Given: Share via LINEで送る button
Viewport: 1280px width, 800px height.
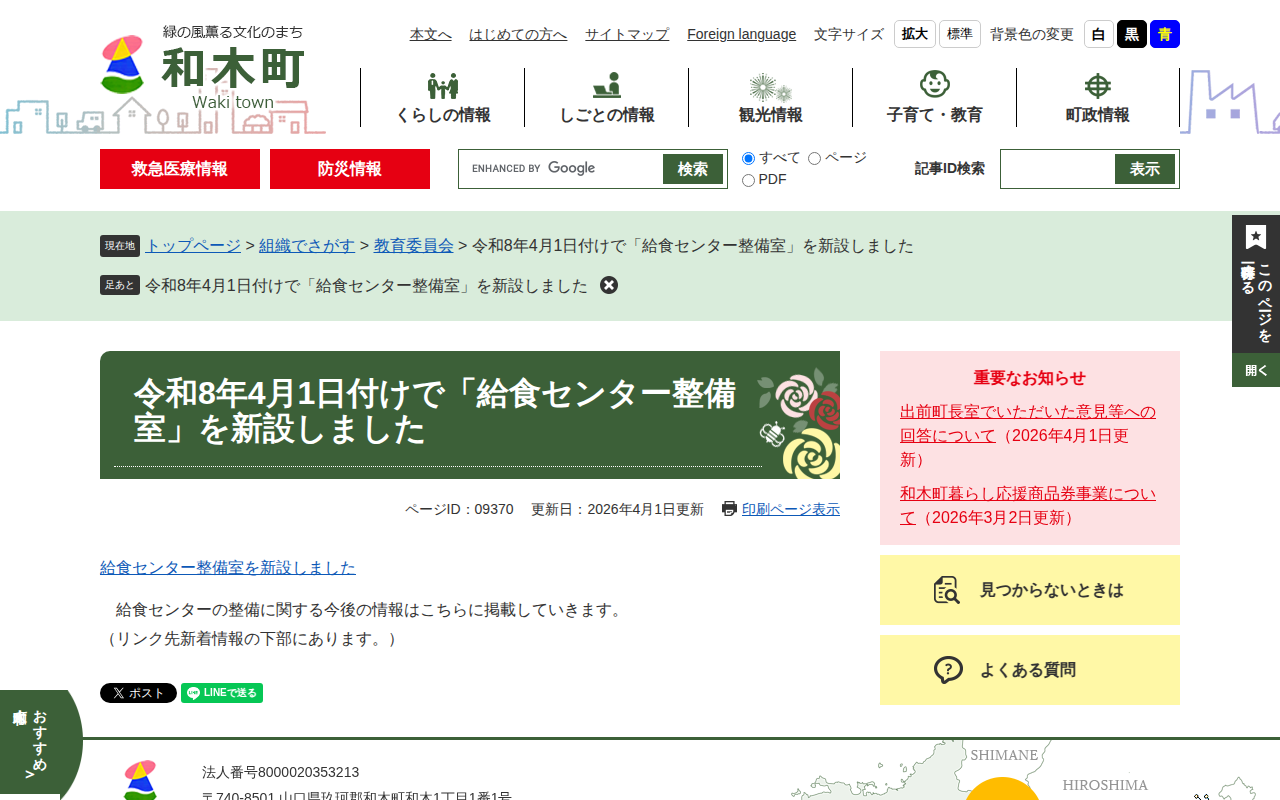Looking at the screenshot, I should (222, 693).
